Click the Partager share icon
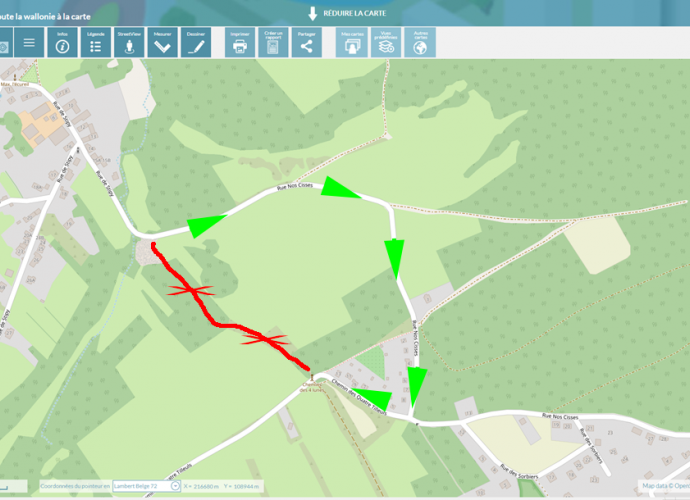This screenshot has height=500, width=690. (x=307, y=42)
